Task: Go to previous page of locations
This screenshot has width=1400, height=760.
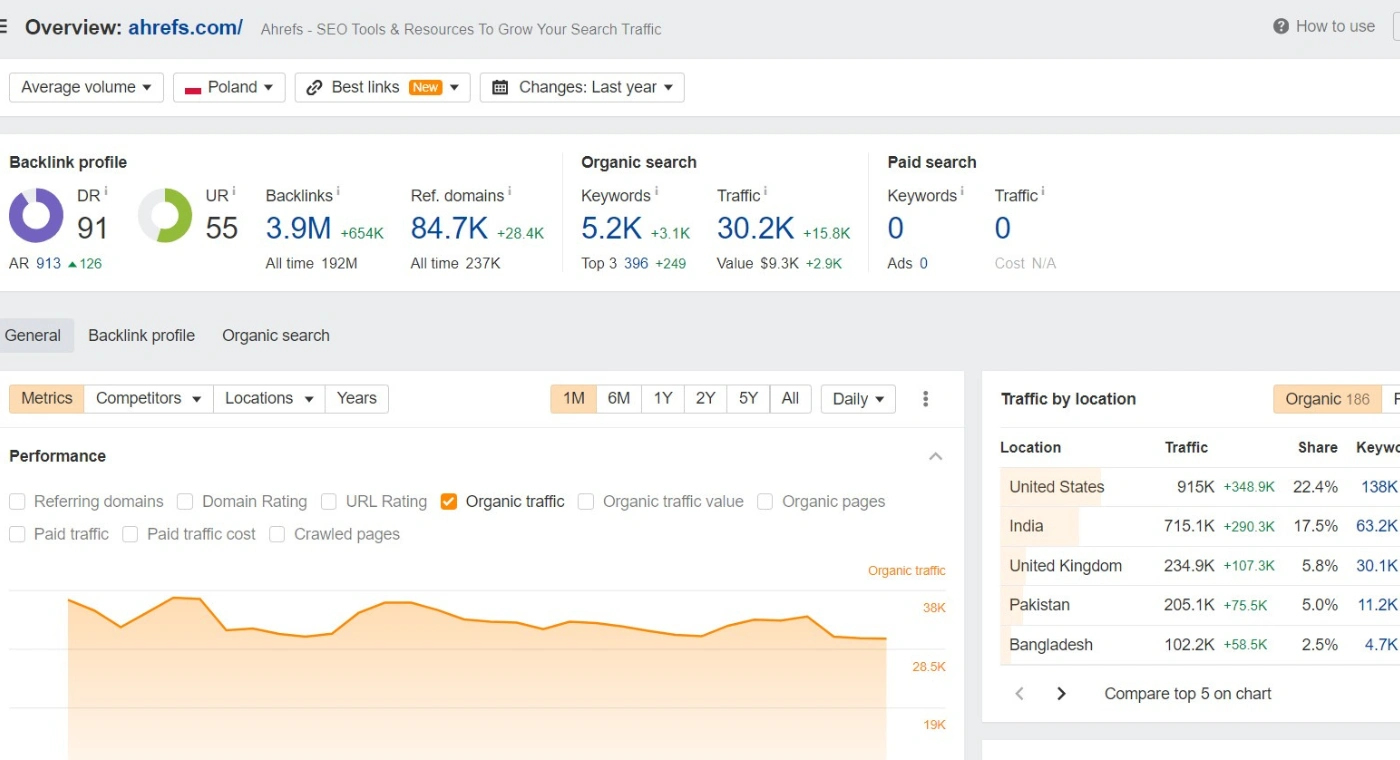Action: 1019,694
